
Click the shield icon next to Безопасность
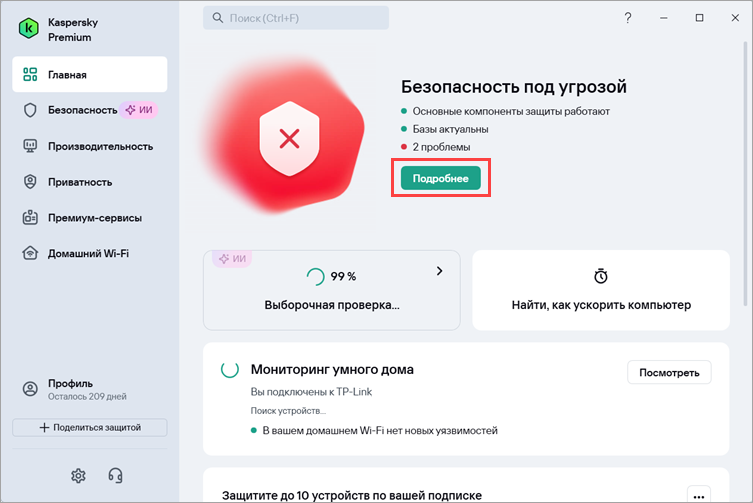point(30,110)
